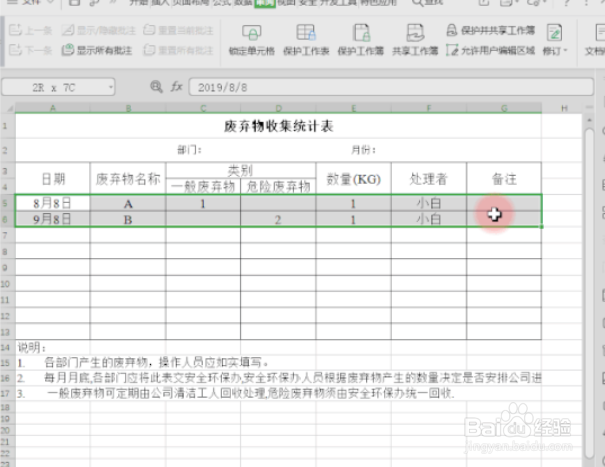Click the cell containing 9月8日

click(x=52, y=219)
